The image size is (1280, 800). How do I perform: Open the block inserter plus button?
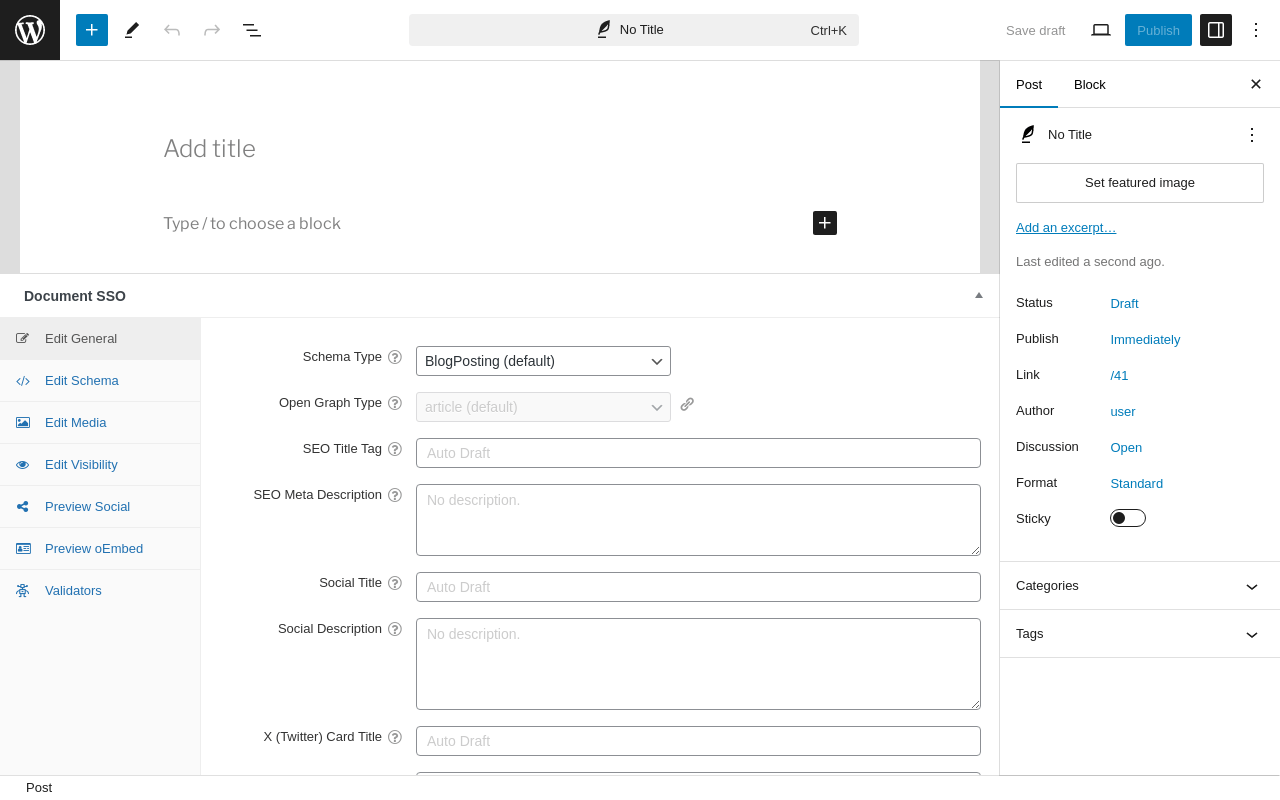(x=92, y=30)
